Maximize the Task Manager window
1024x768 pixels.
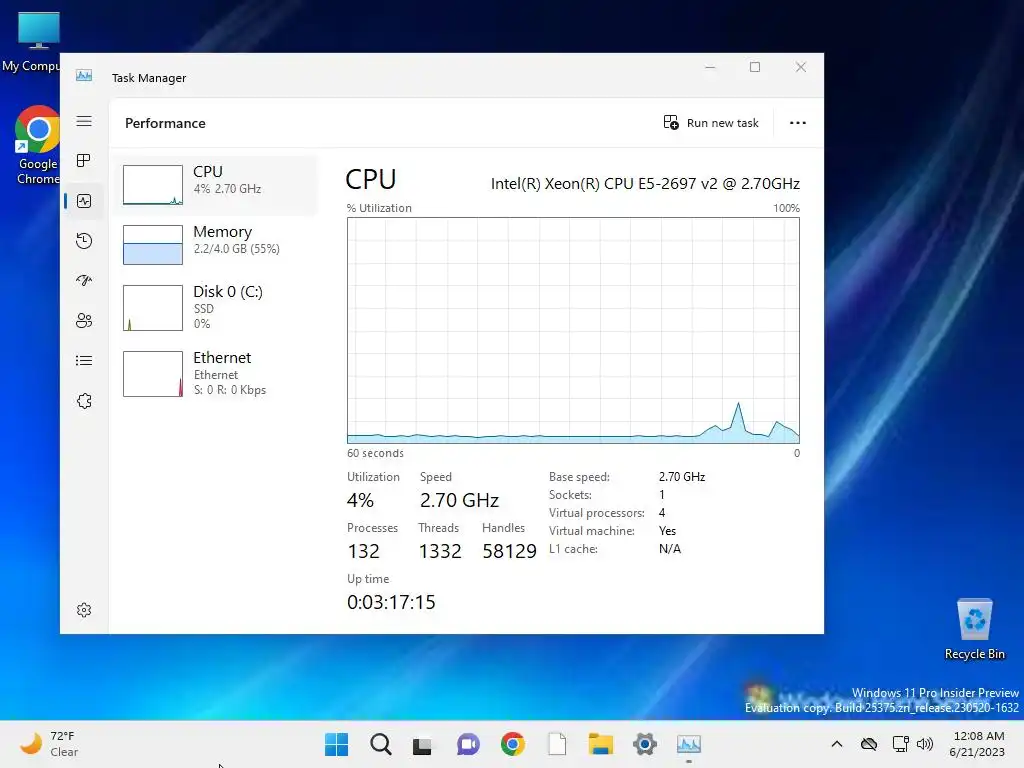pos(755,67)
